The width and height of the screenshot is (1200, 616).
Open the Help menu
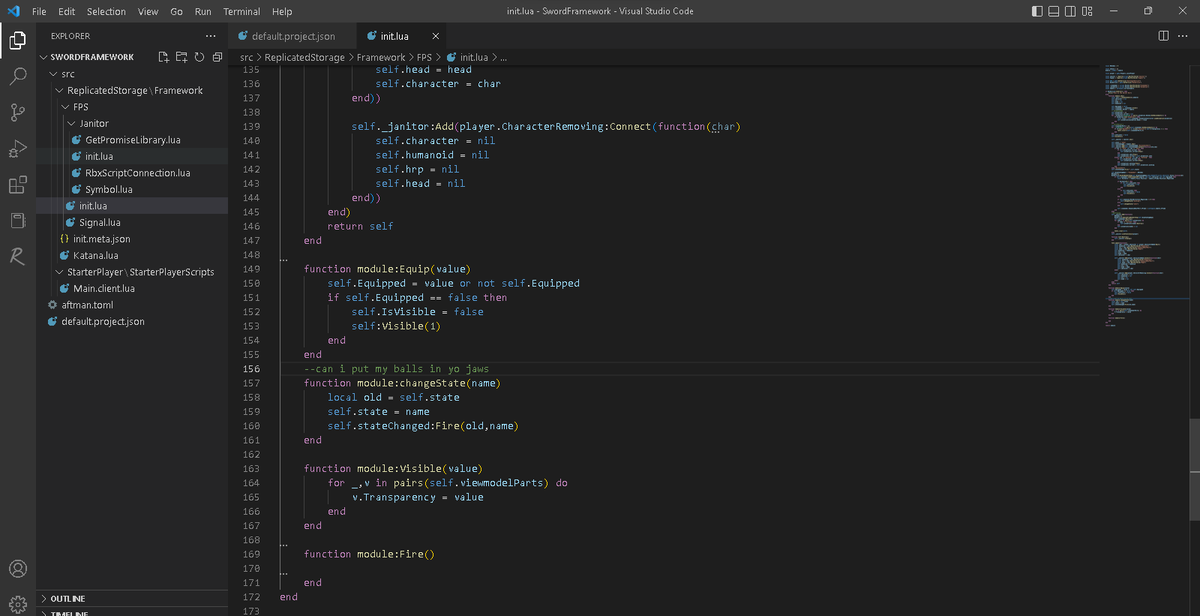(282, 11)
